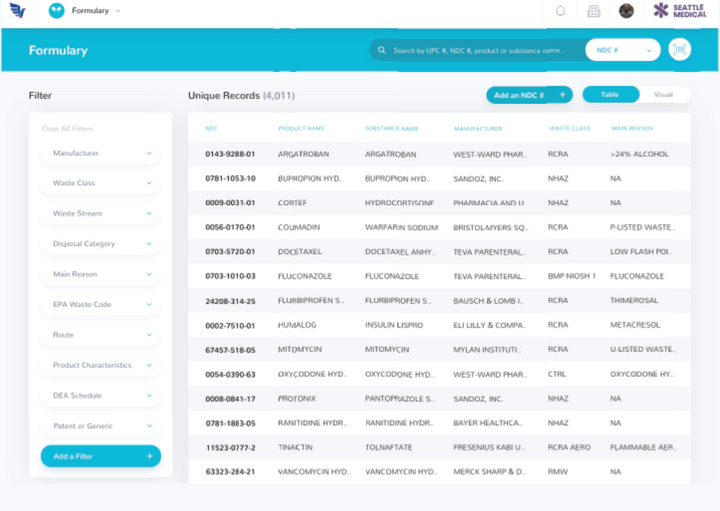Screen dimensions: 720x511
Task: Open the NDC # search type dropdown
Action: click(623, 50)
